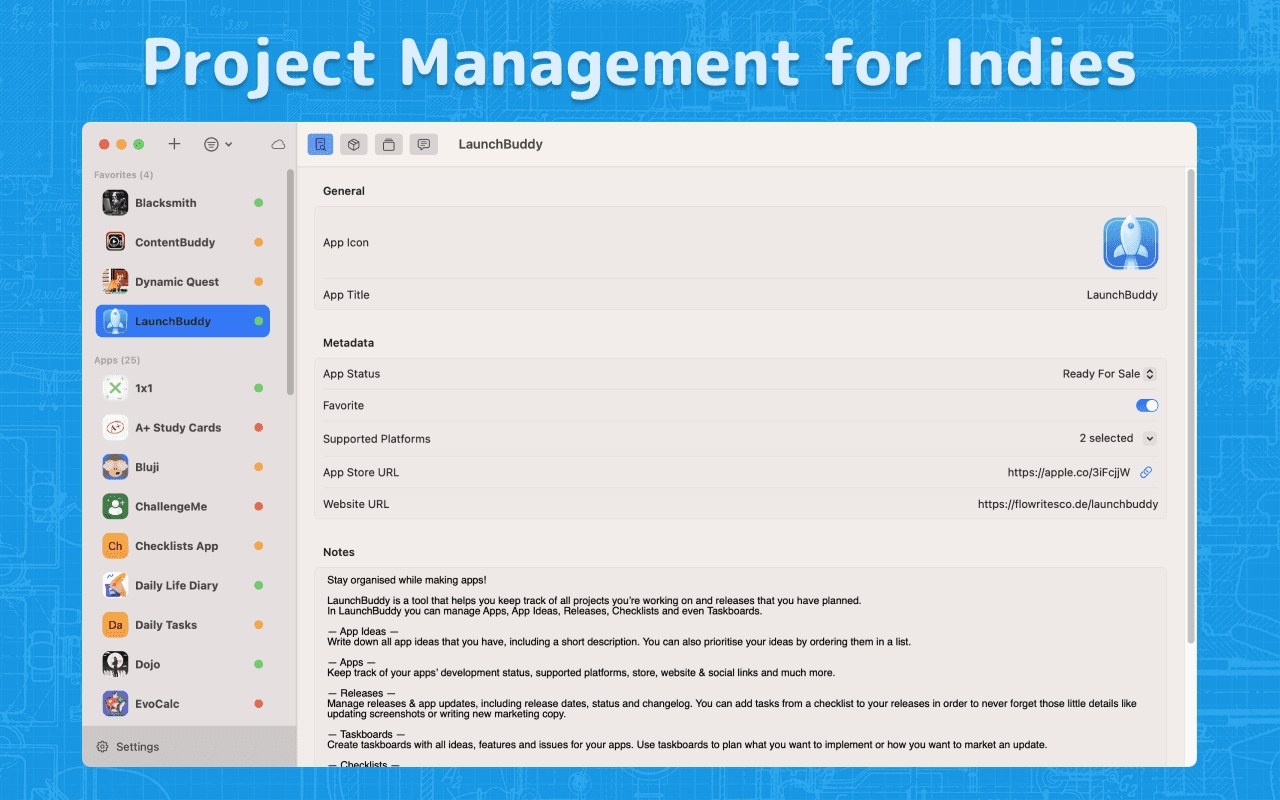Open the filter menu in sidebar toolbar
The image size is (1280, 800).
(218, 144)
